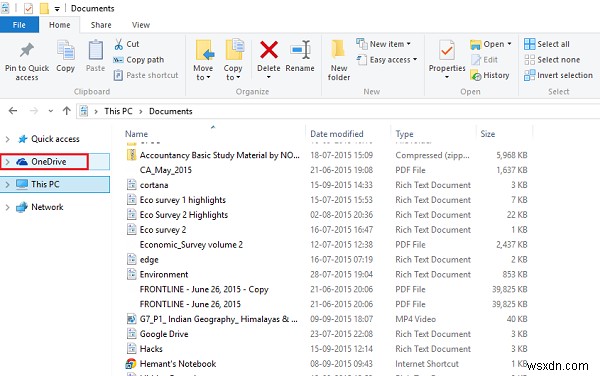Image resolution: width=600 pixels, height=376 pixels.
Task: Switch to the View ribbon tab
Action: click(141, 25)
